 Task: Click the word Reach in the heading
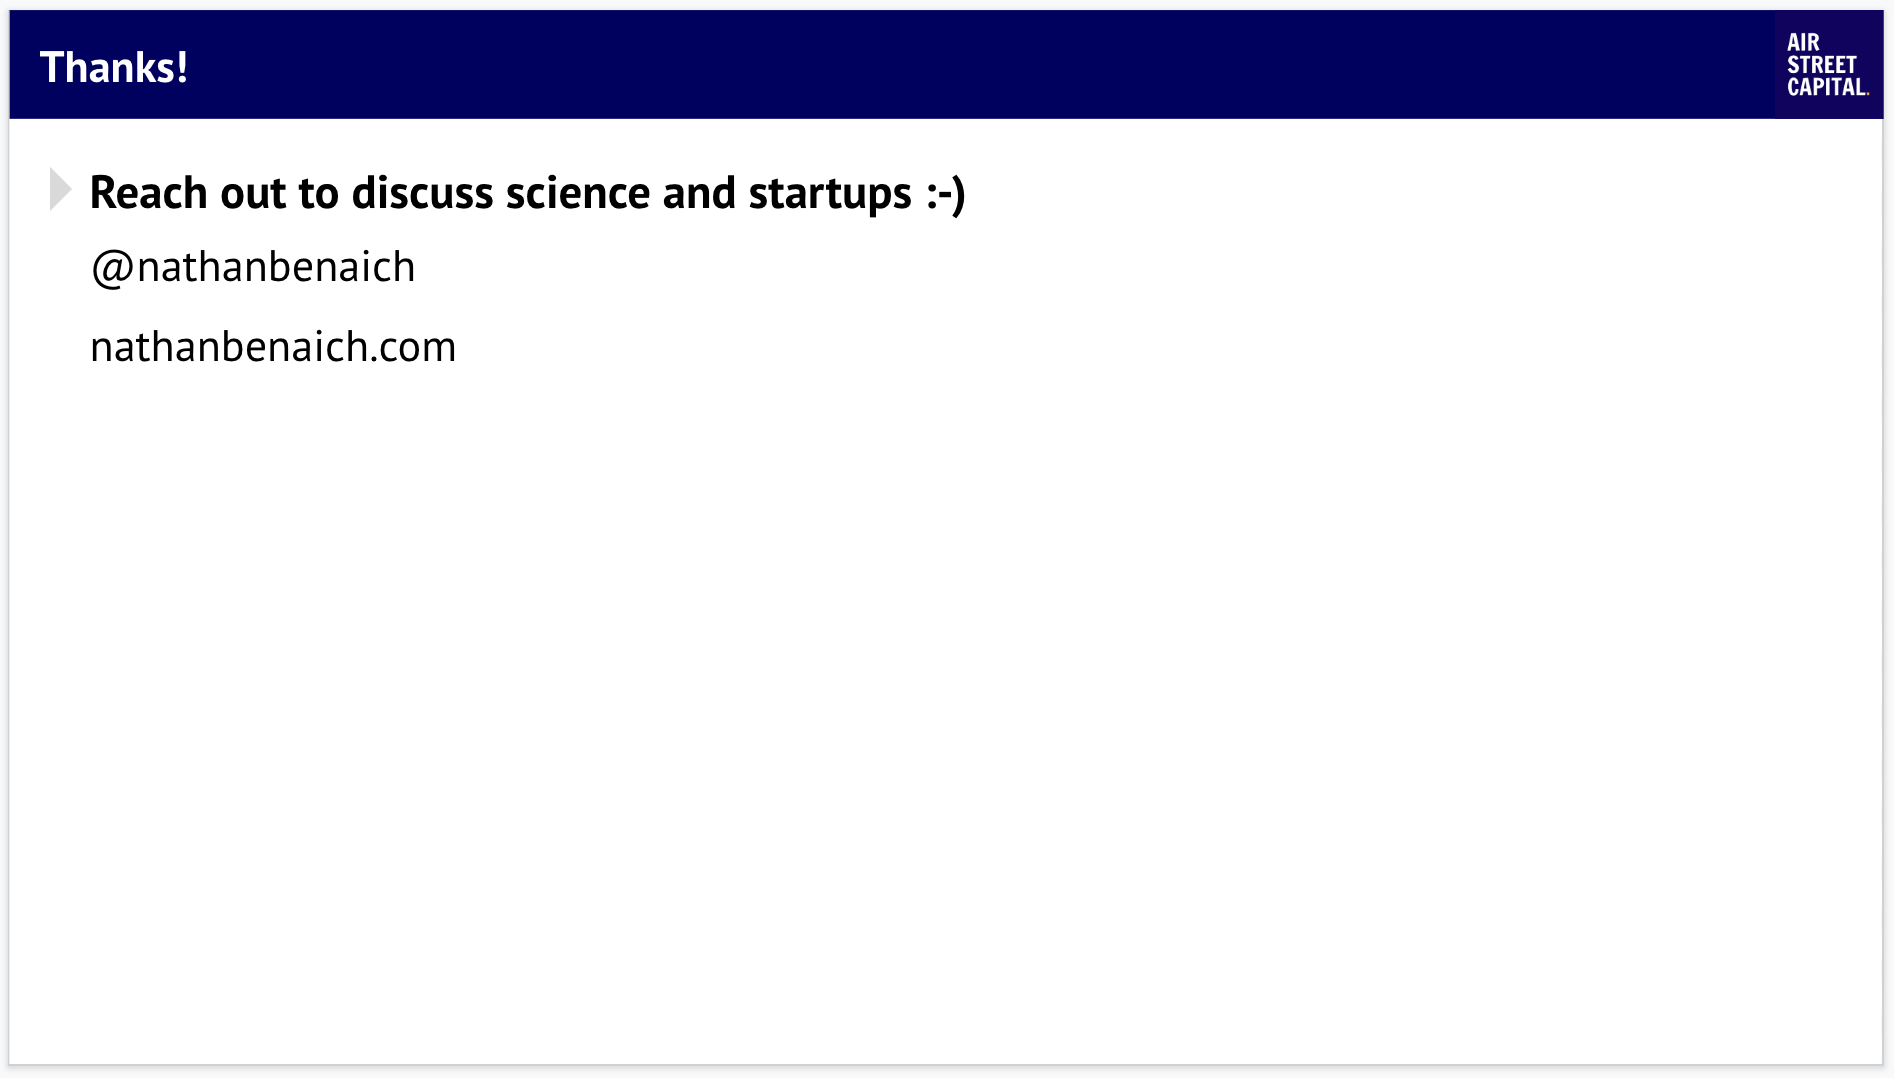click(x=149, y=193)
